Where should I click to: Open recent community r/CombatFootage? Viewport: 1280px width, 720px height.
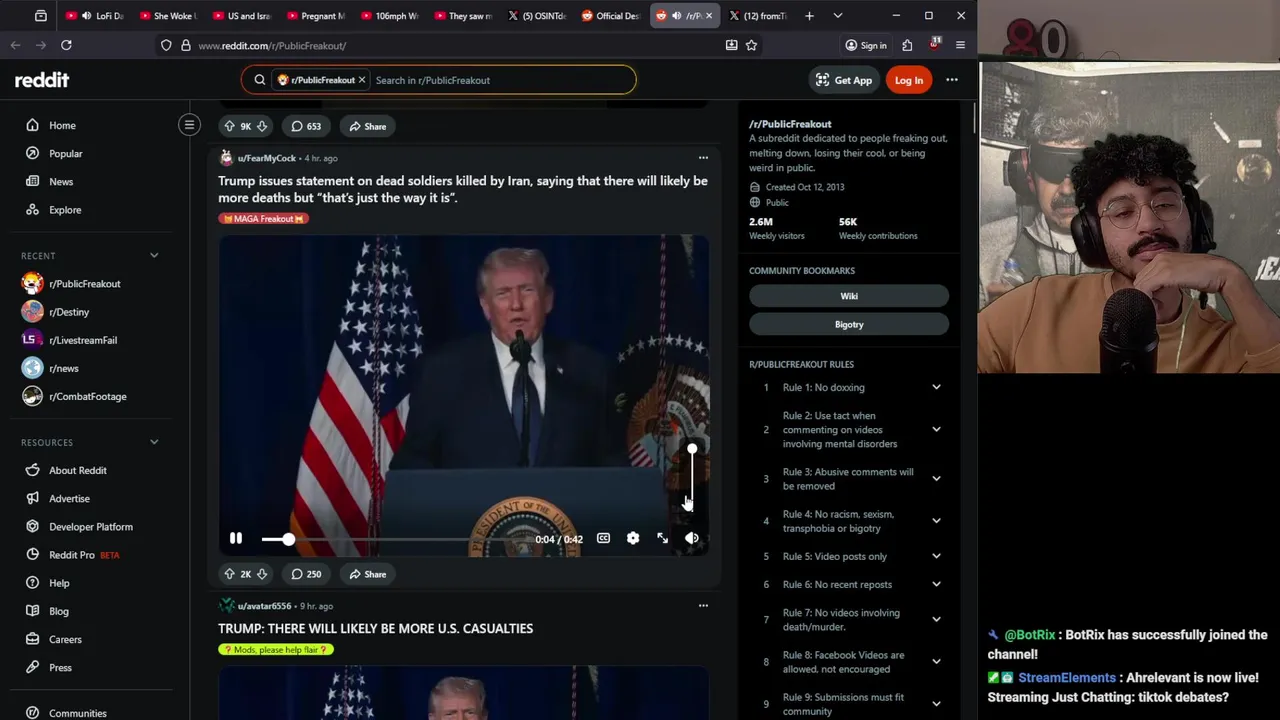pos(87,396)
